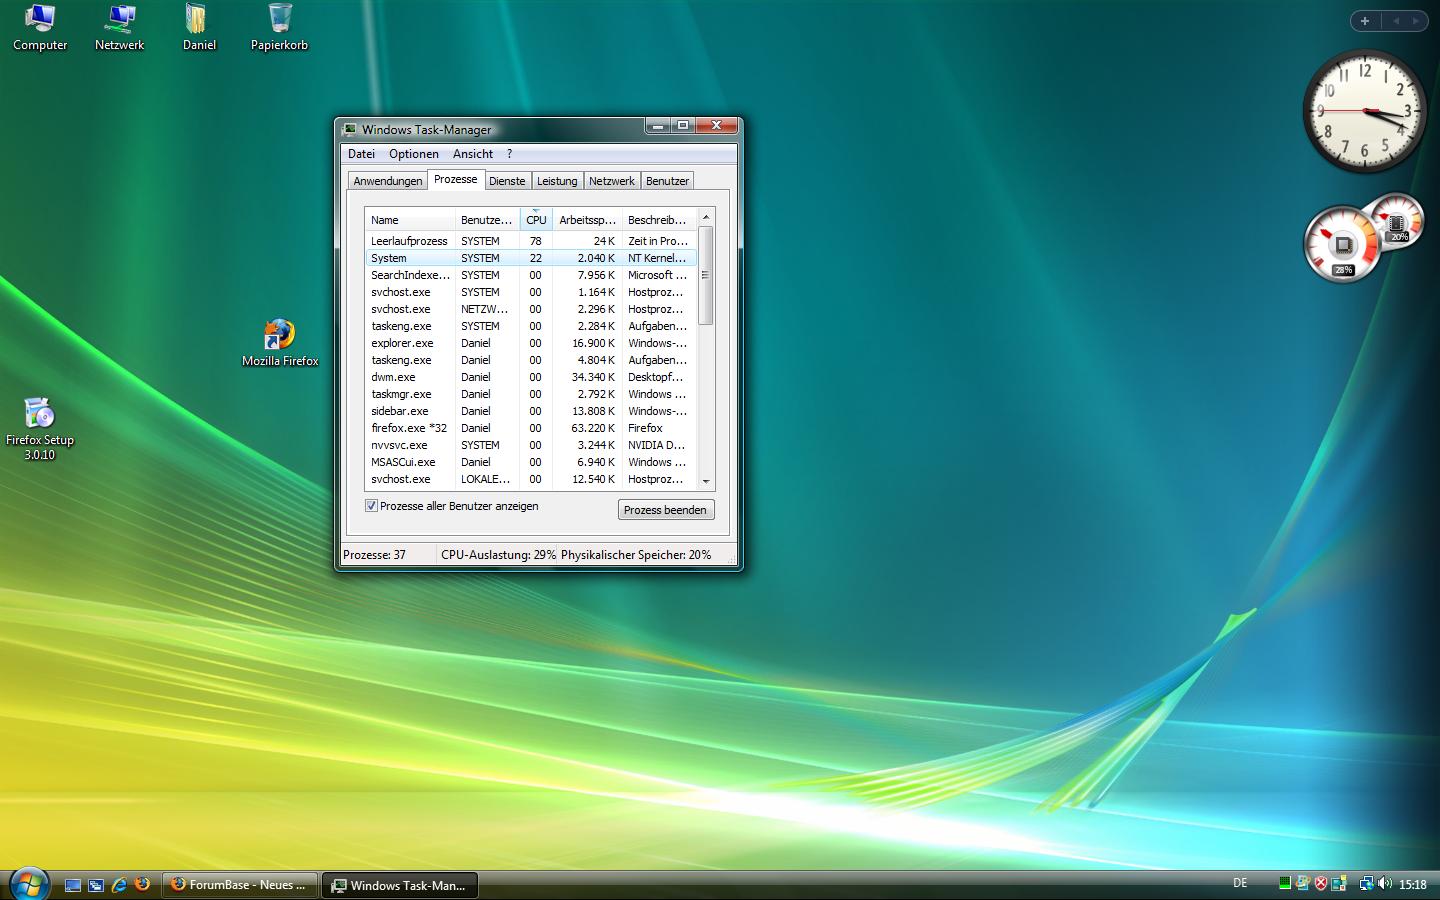Open the volume speaker tray icon
This screenshot has width=1440, height=900.
tap(1385, 884)
